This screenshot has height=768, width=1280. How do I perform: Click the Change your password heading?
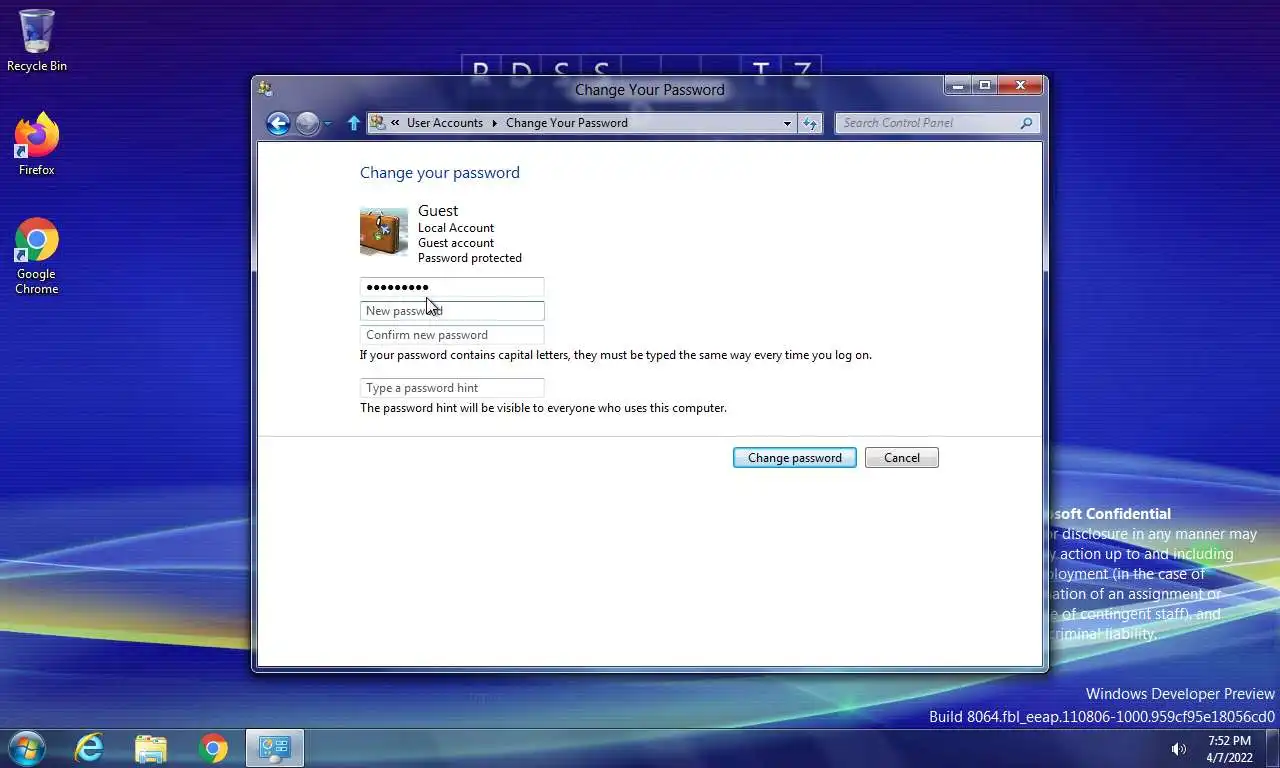[440, 172]
